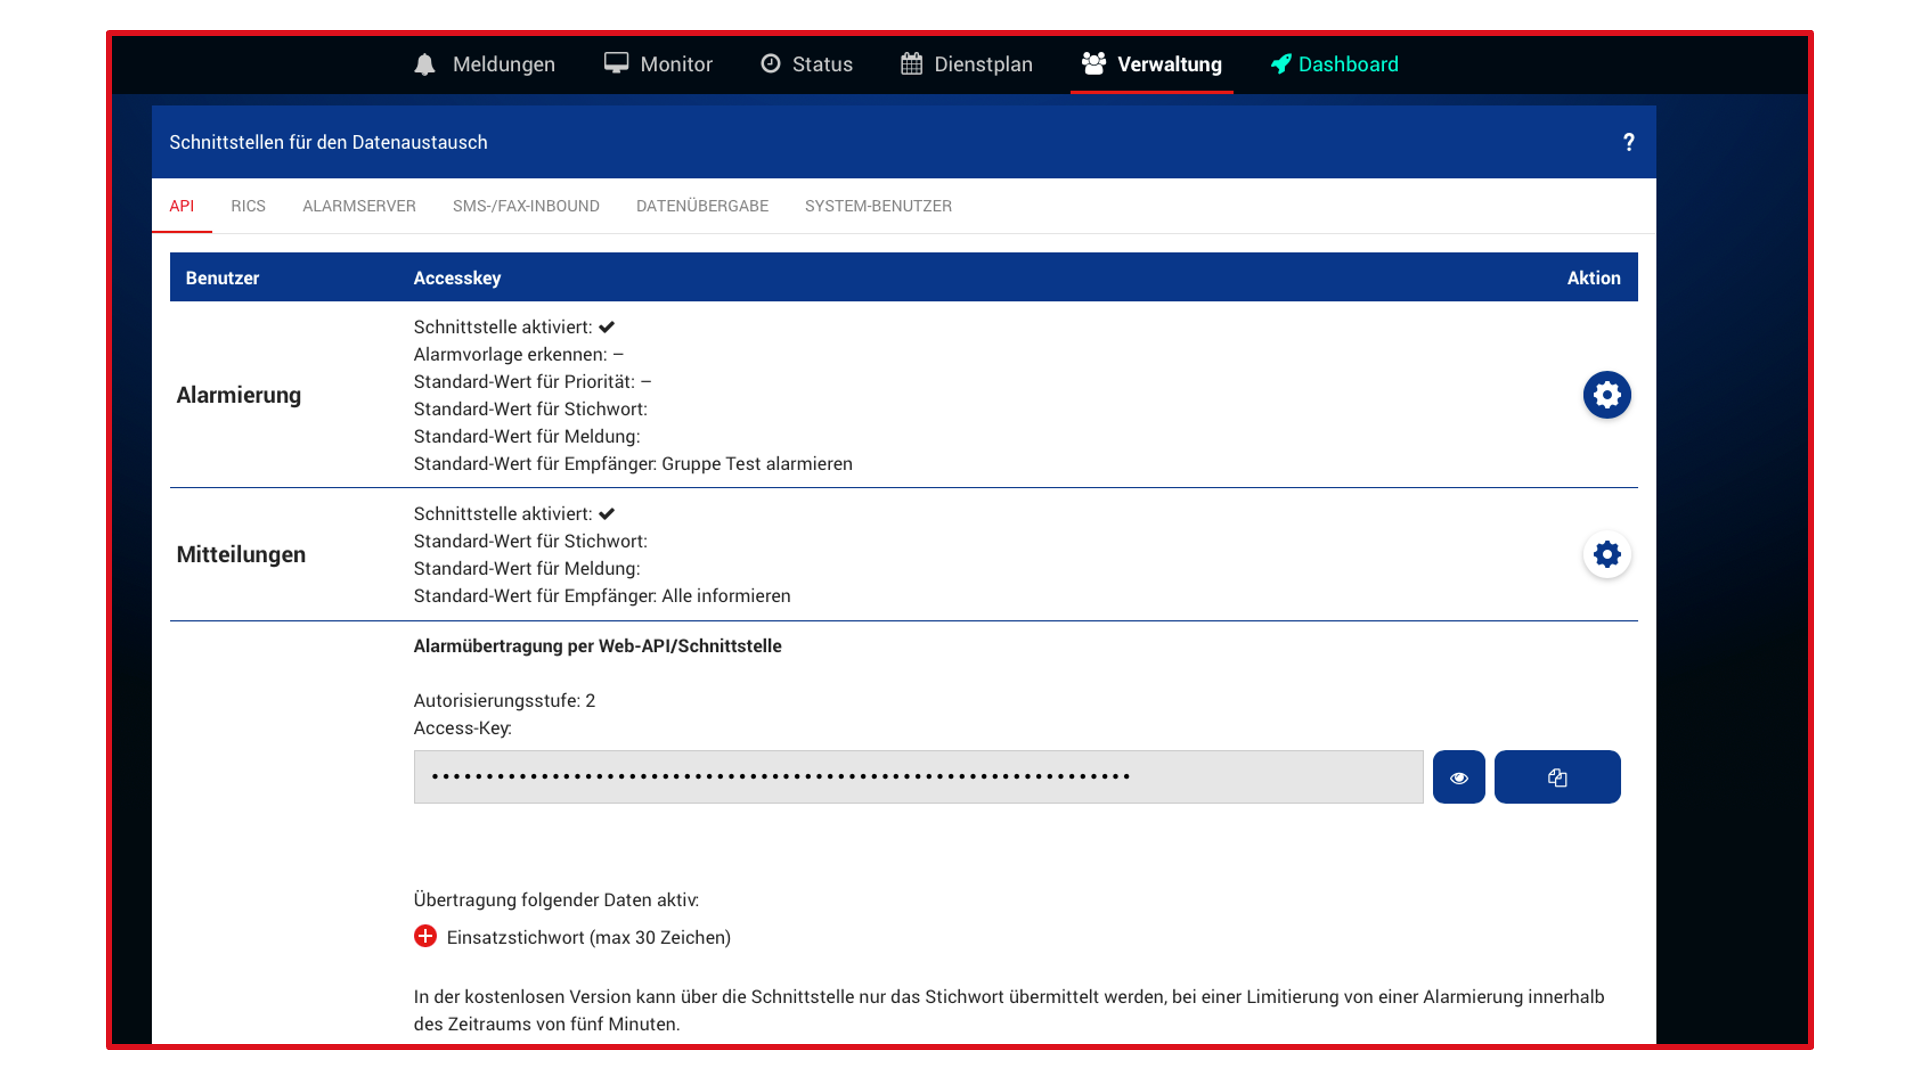
Task: Click 'Gruppe Test alarmieren' recipient line
Action: click(633, 463)
